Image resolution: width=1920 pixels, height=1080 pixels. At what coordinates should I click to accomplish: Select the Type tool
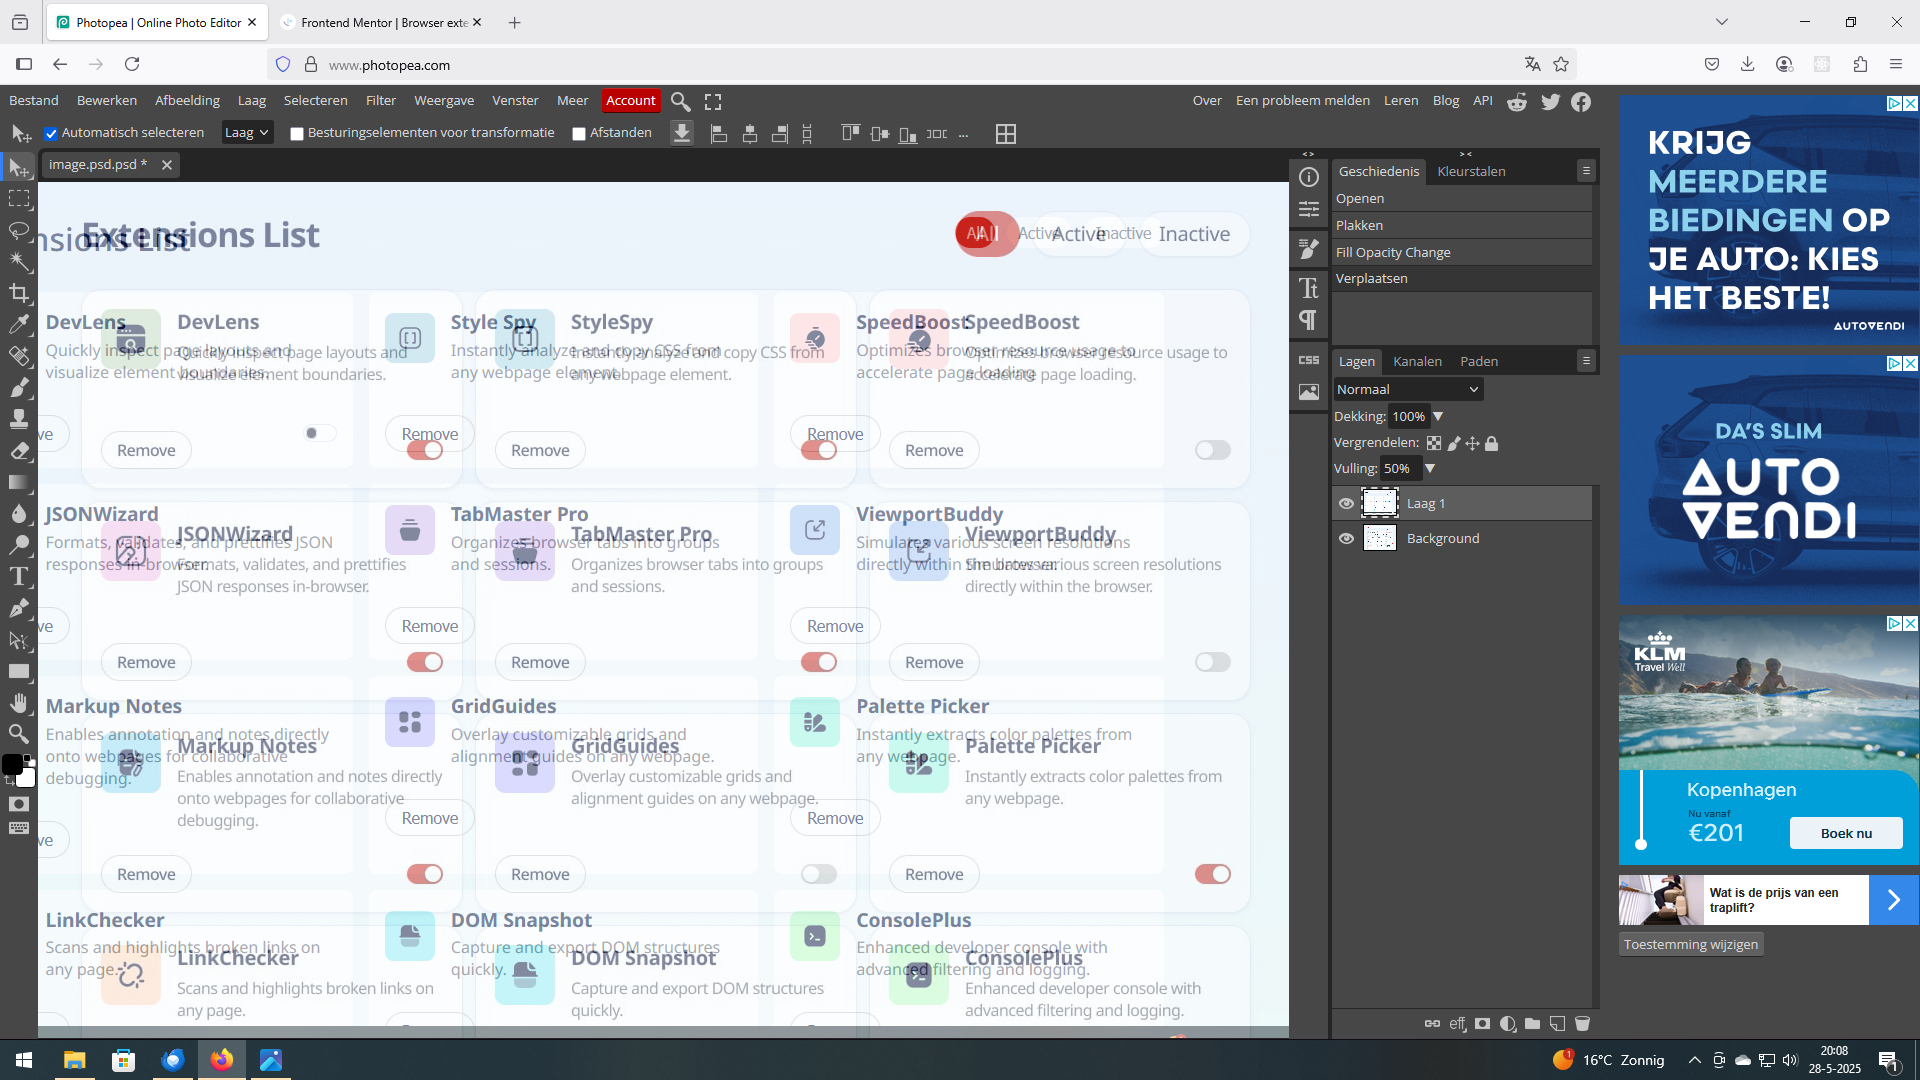tap(19, 576)
